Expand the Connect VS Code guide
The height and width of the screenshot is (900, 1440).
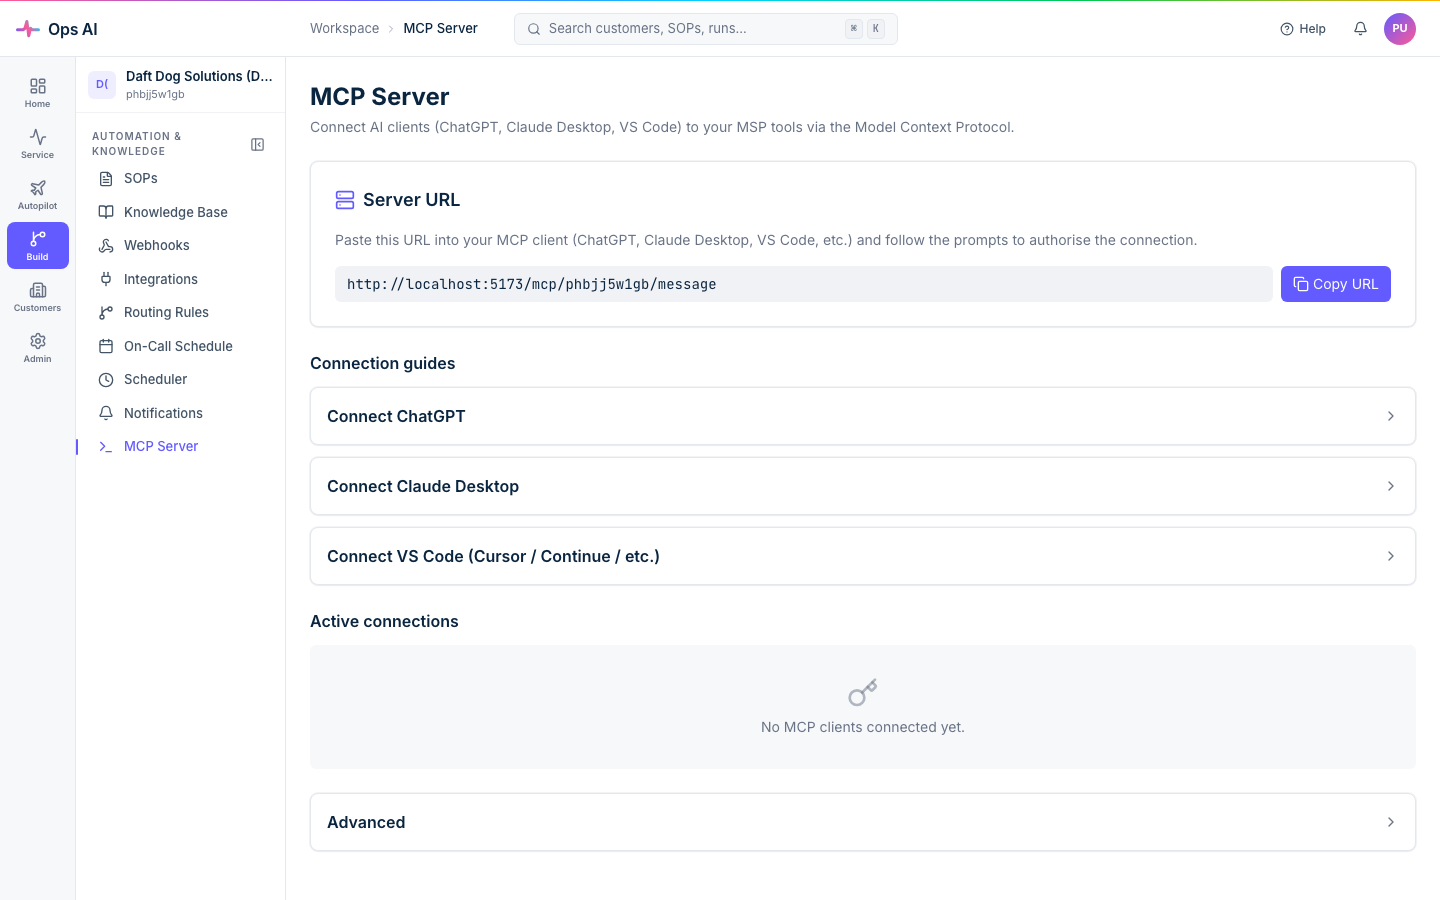(x=863, y=556)
